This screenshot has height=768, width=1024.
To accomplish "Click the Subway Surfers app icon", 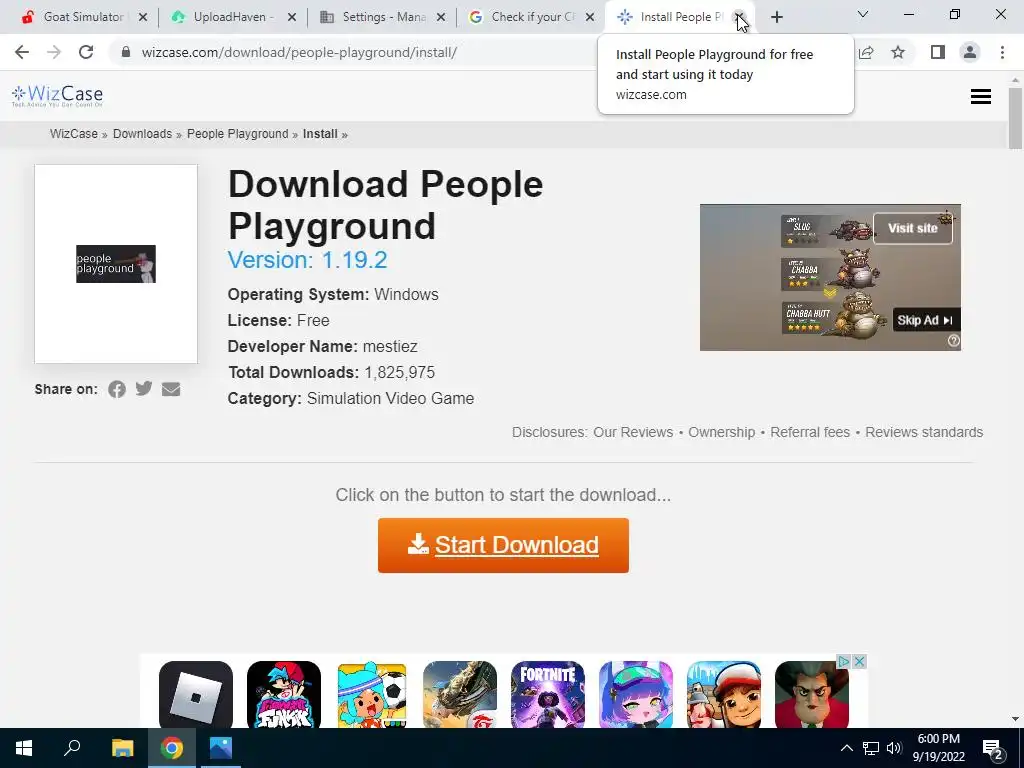I will coord(724,695).
